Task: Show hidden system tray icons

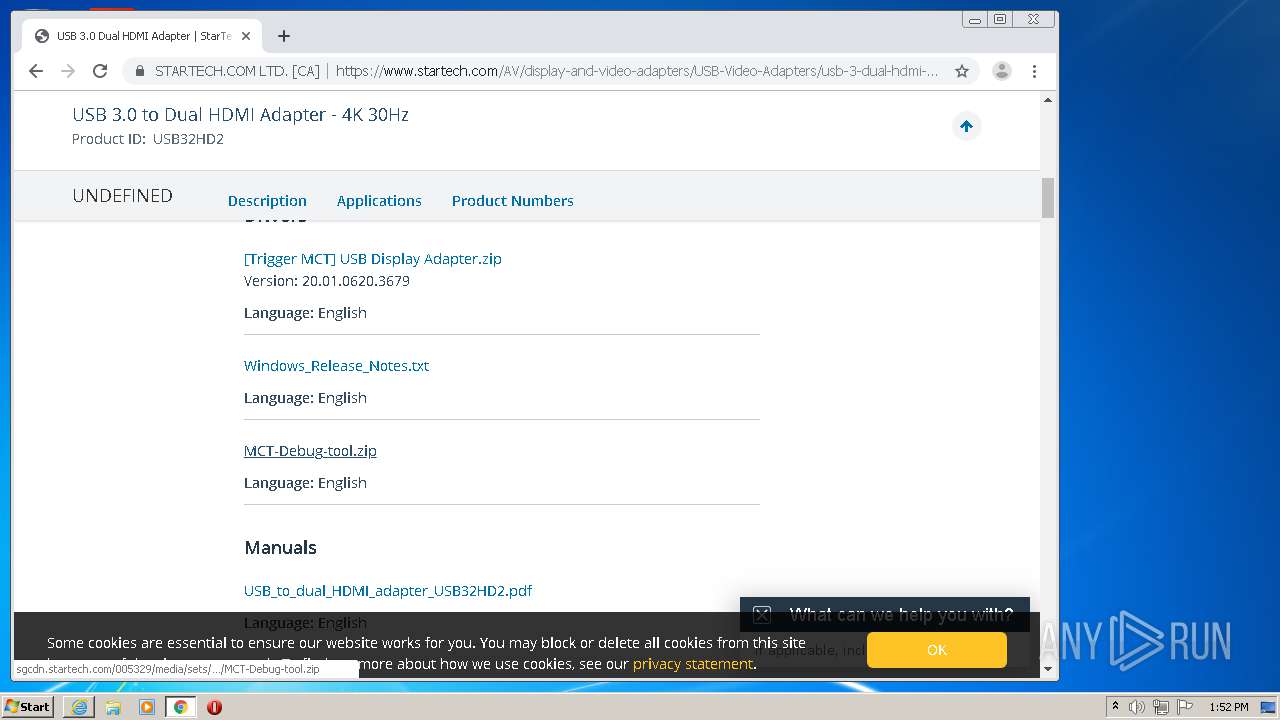Action: [1115, 707]
